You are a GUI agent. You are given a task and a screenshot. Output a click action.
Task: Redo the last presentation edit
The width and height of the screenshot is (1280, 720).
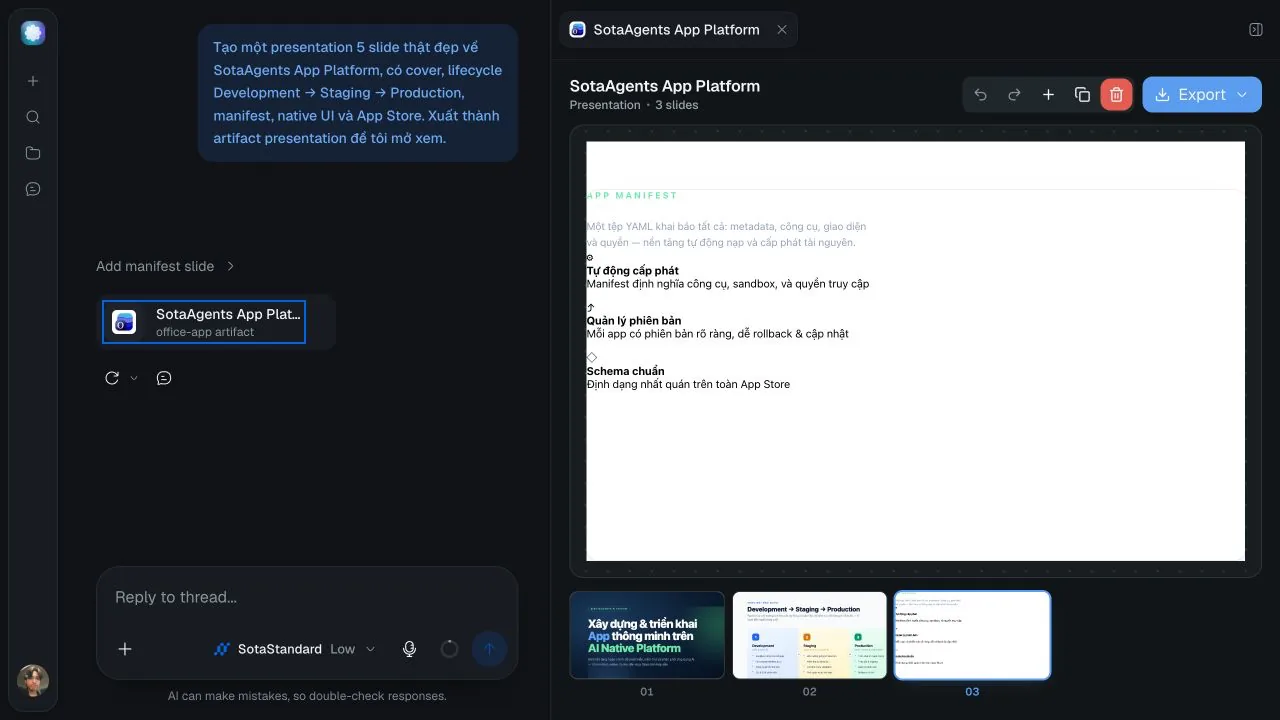click(x=1014, y=95)
